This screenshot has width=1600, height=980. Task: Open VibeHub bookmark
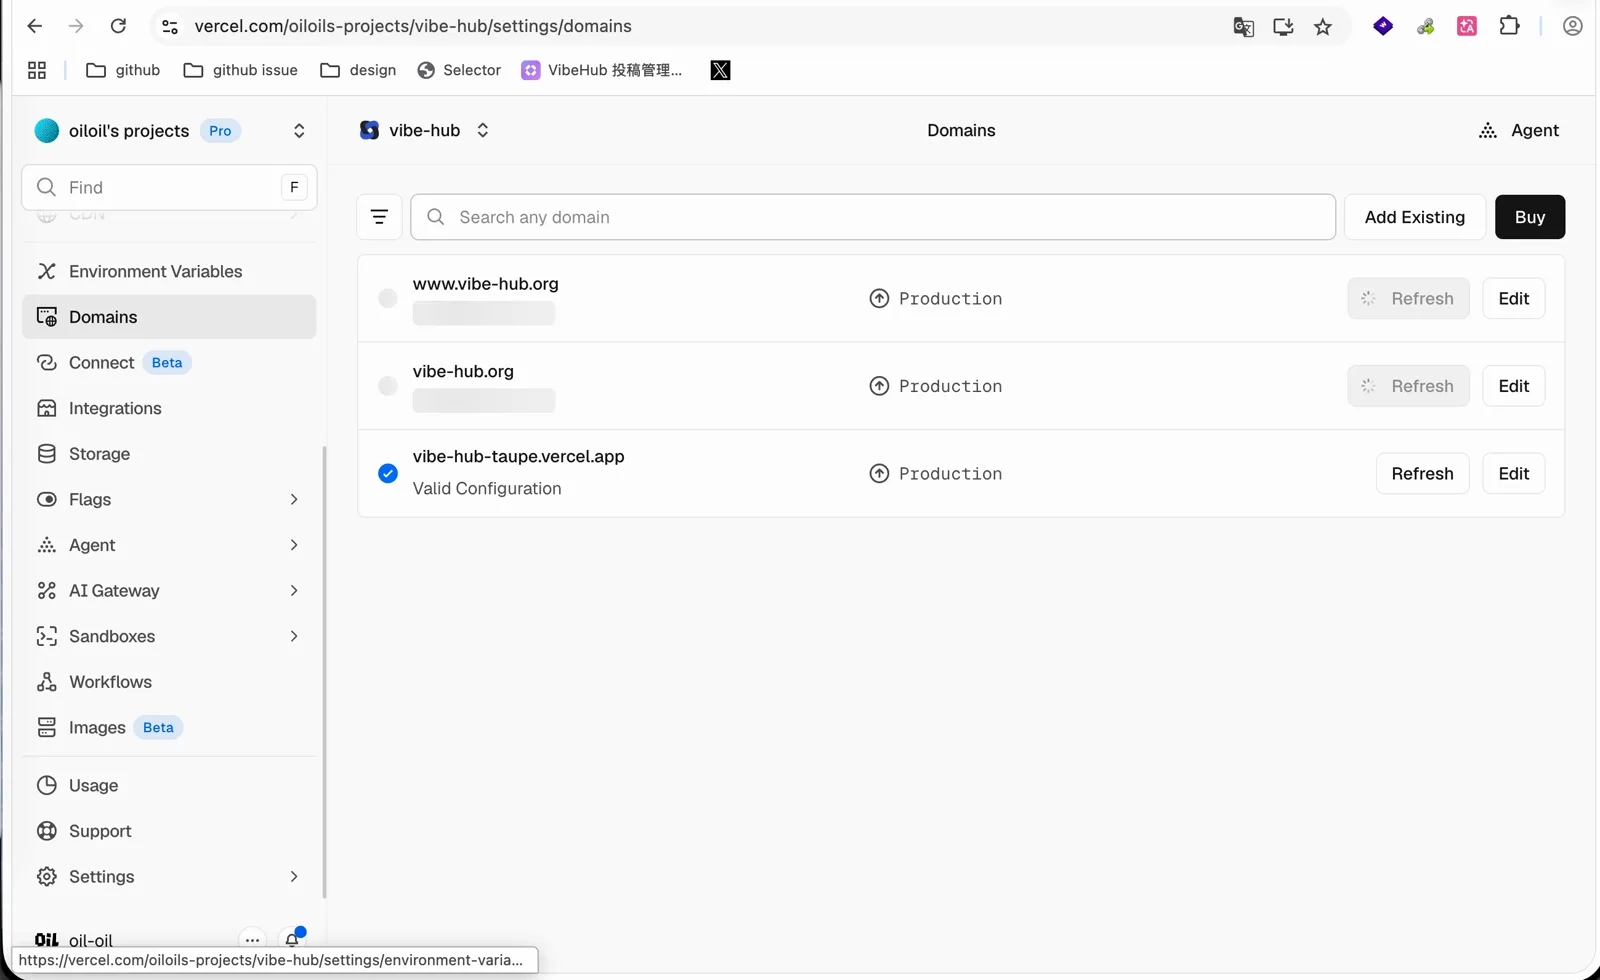pyautogui.click(x=602, y=70)
